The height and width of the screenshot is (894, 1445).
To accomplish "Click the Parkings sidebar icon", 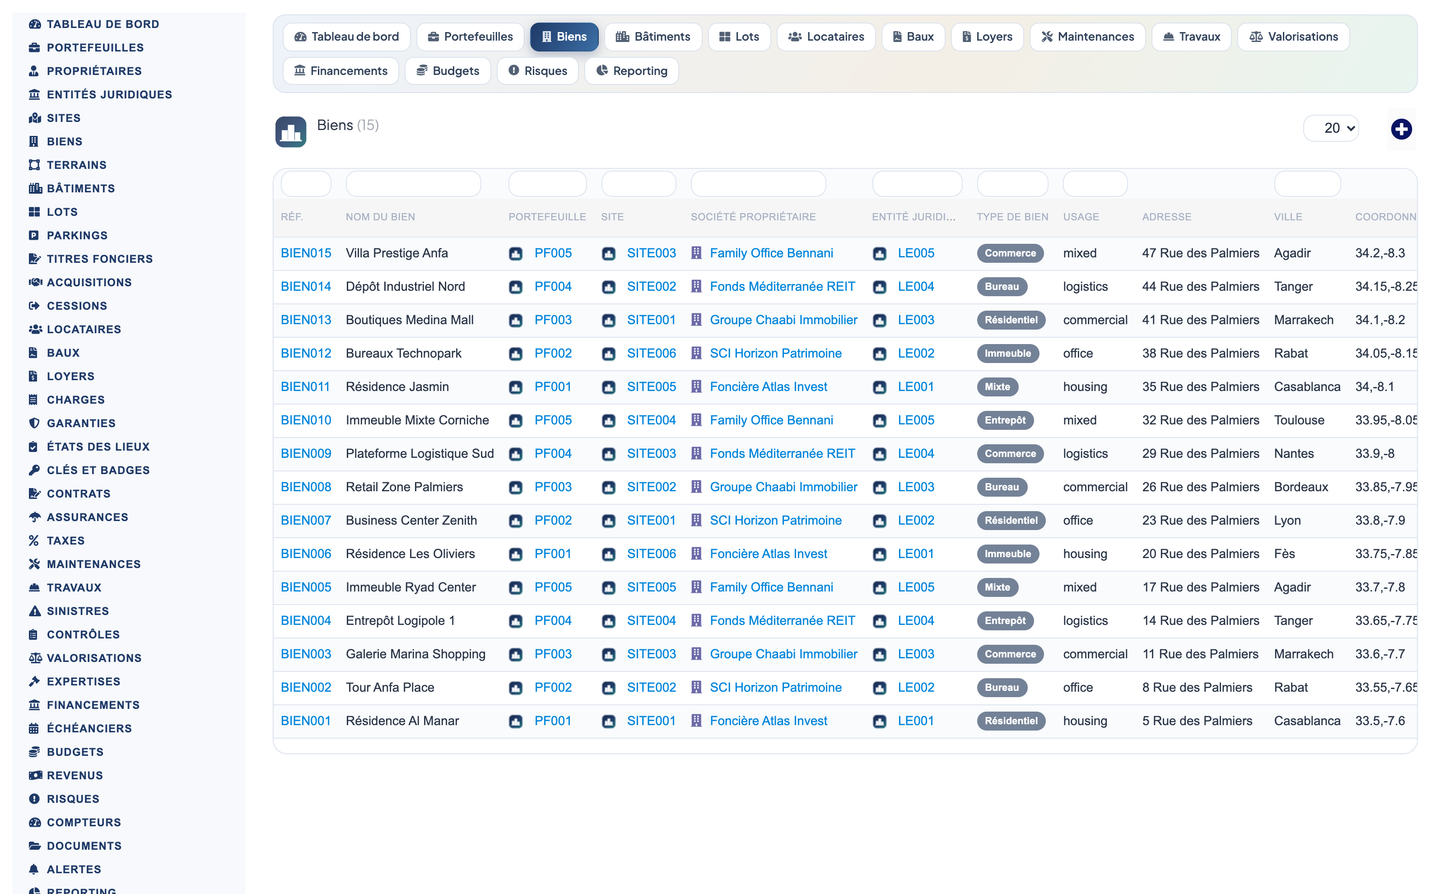I will coord(35,235).
